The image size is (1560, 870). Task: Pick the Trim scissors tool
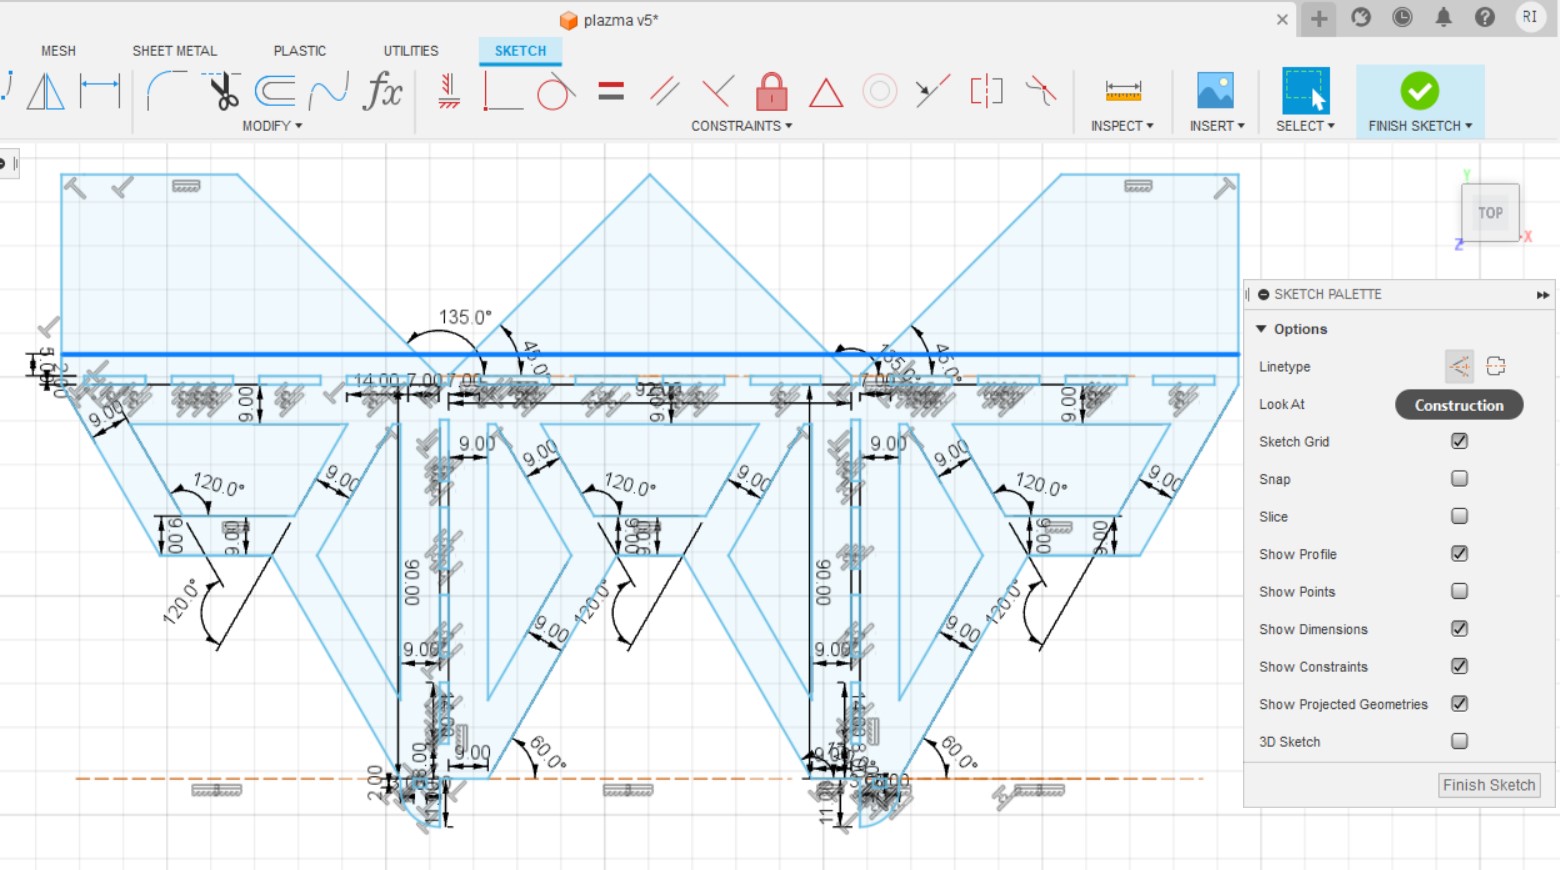pos(222,92)
